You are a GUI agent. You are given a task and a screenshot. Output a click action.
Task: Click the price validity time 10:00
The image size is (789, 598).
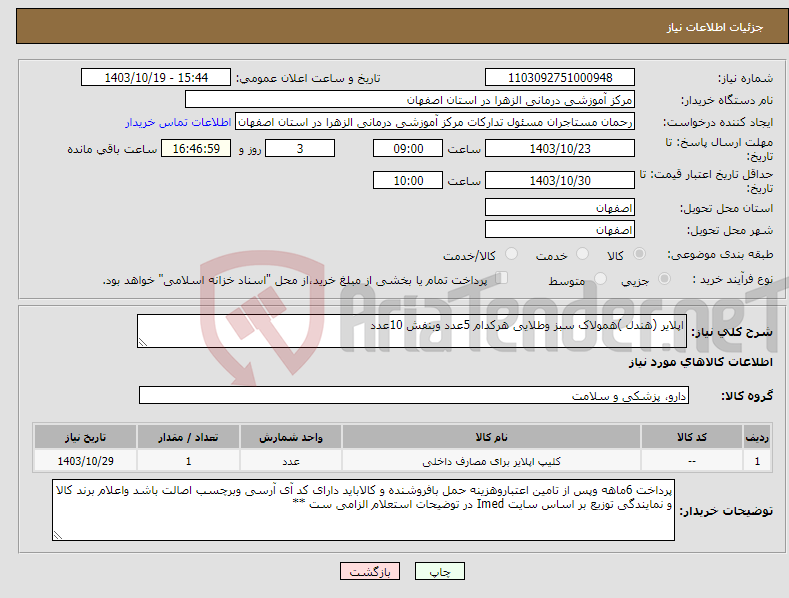pyautogui.click(x=408, y=180)
